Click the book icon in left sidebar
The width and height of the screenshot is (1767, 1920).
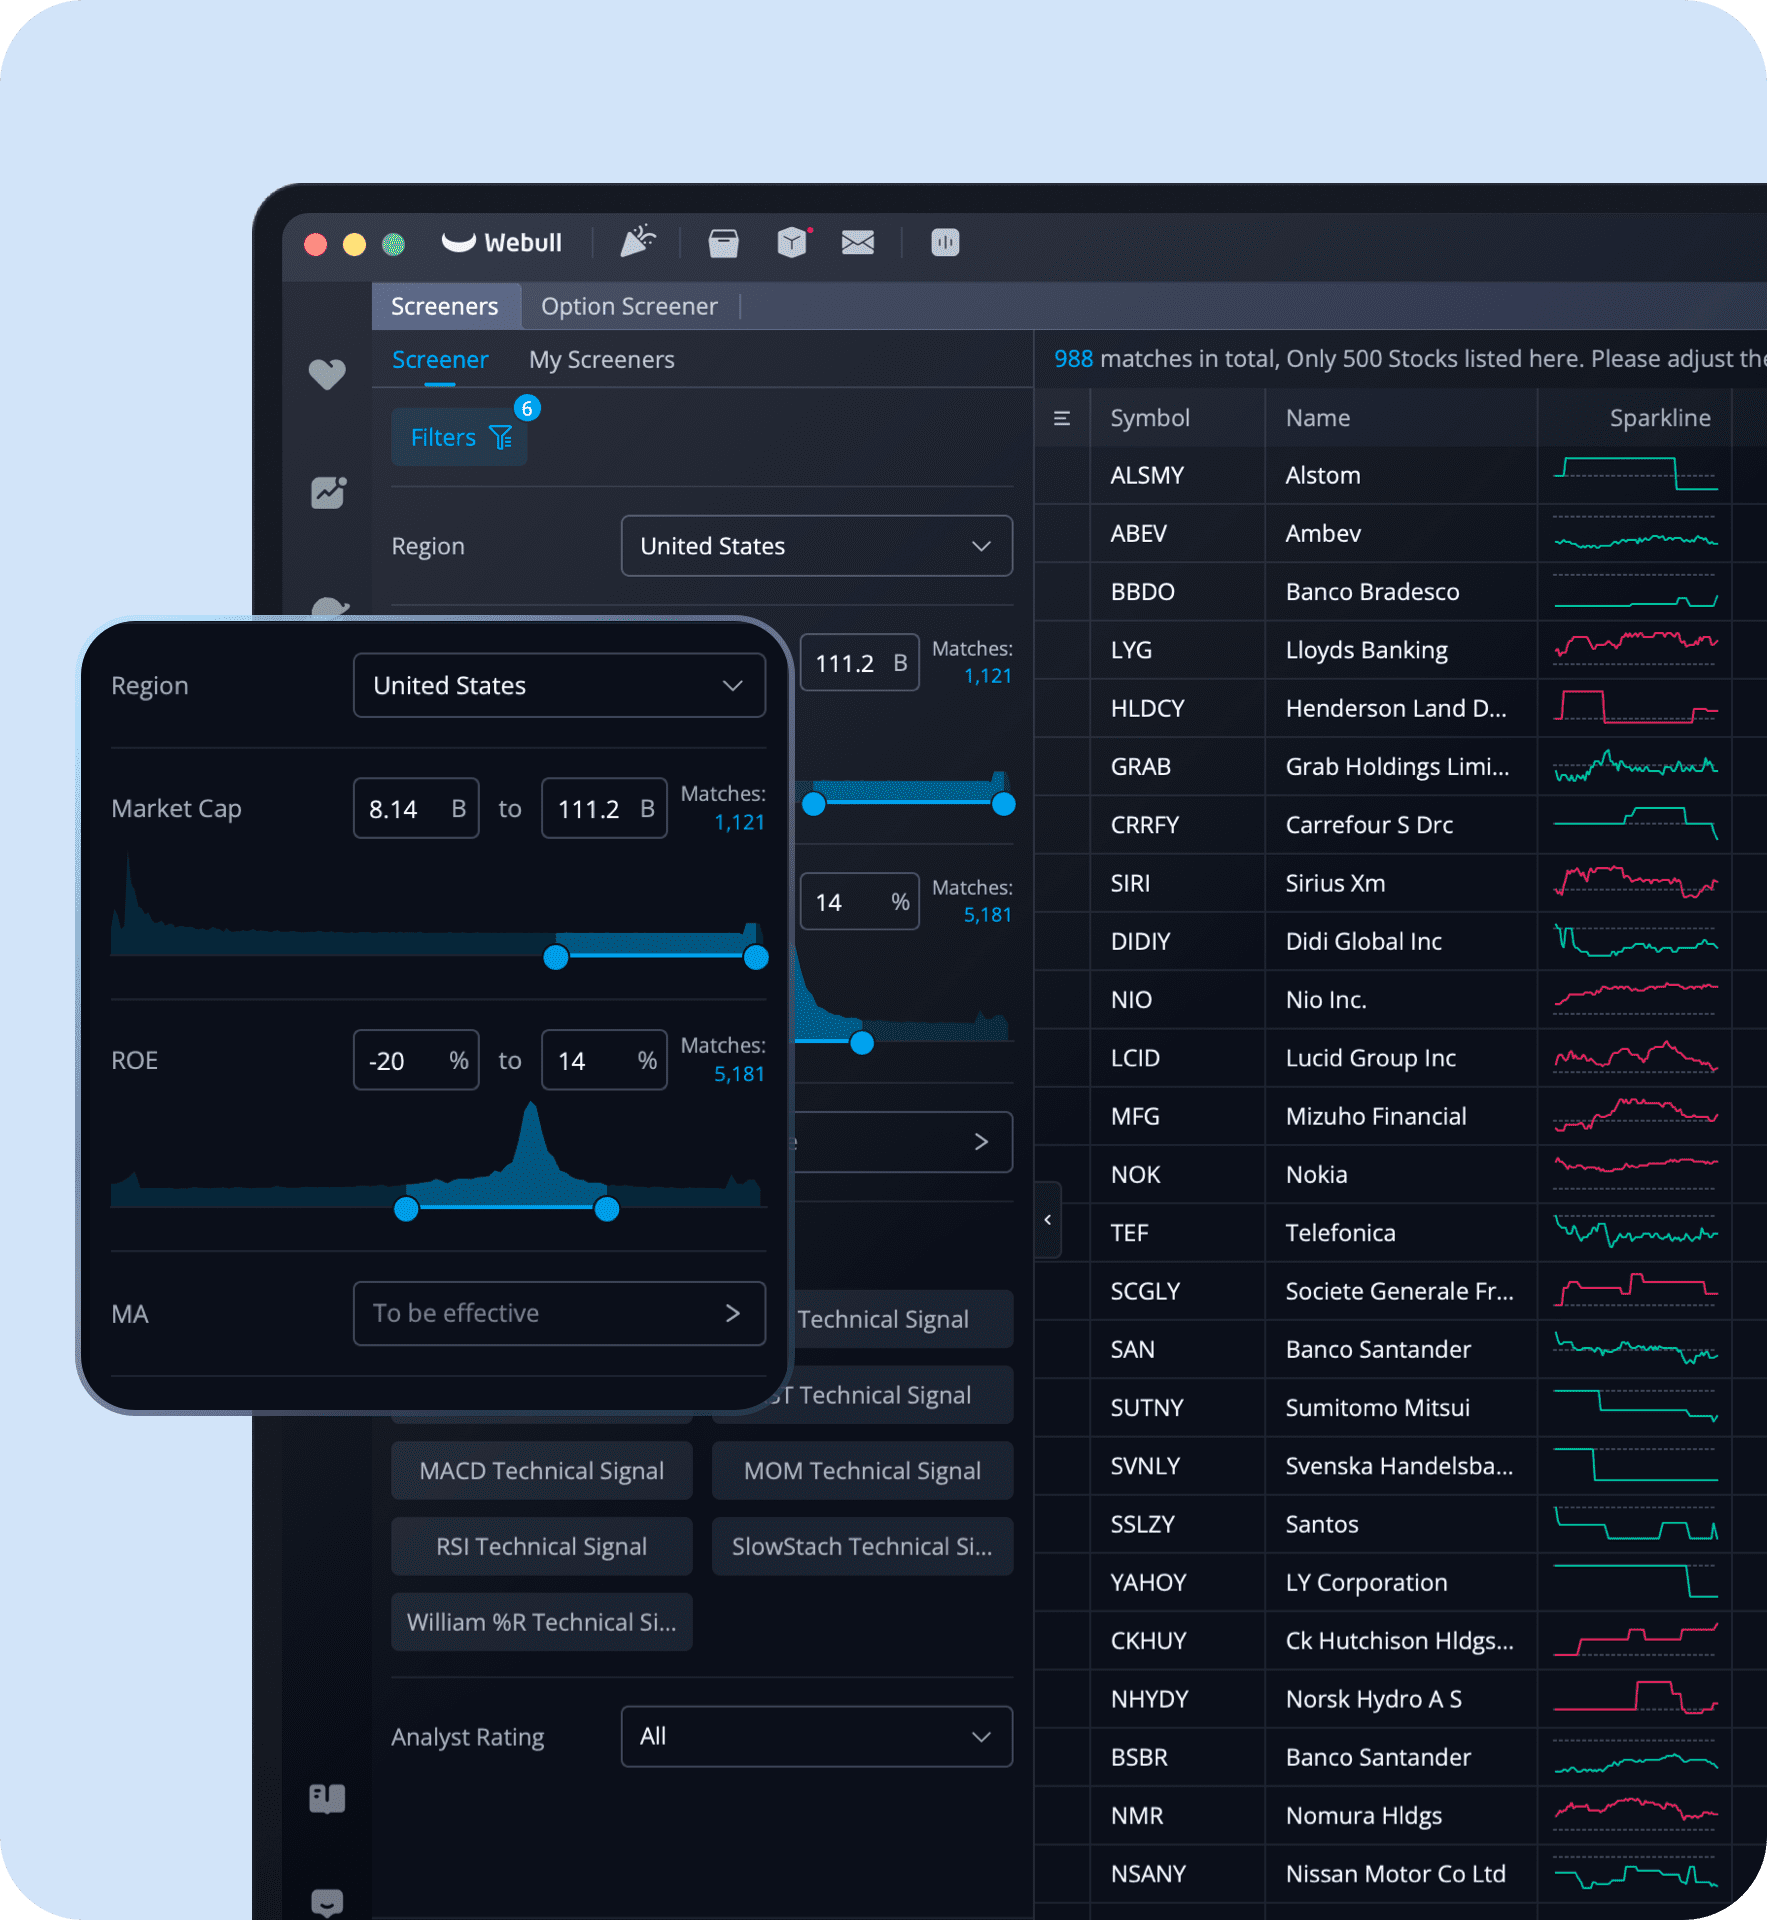click(327, 1798)
